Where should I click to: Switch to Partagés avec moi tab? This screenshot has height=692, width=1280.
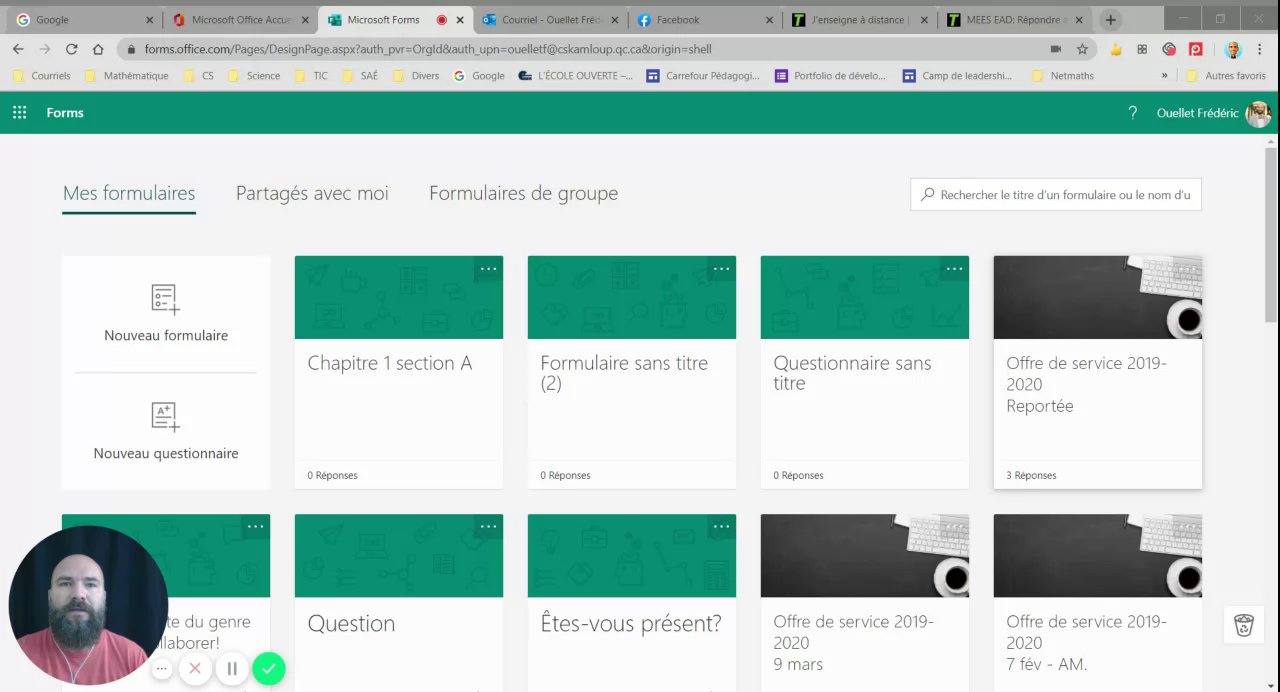(x=312, y=194)
